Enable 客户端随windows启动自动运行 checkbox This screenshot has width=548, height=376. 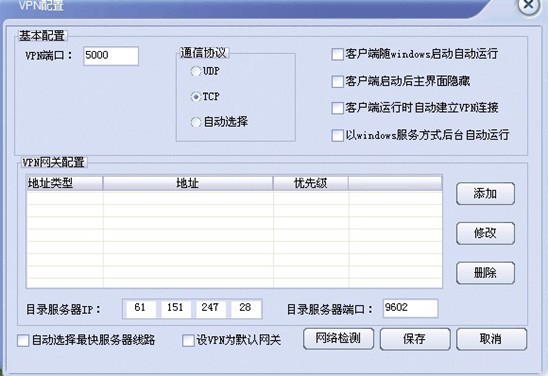pyautogui.click(x=337, y=55)
